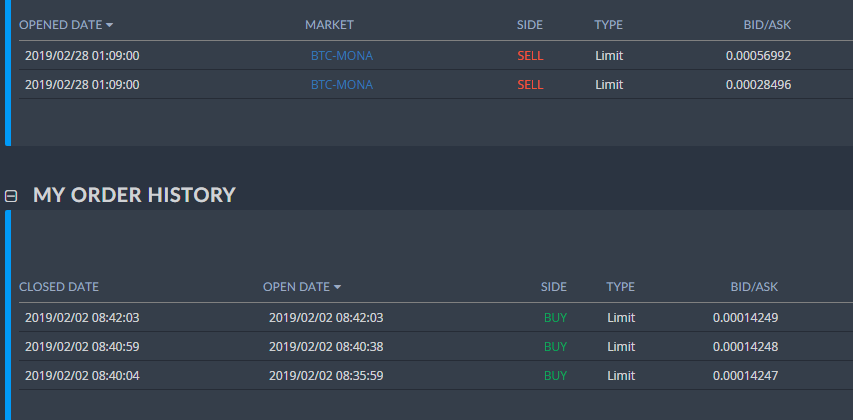This screenshot has width=853, height=420.
Task: Sort open orders by Market column
Action: click(x=329, y=24)
